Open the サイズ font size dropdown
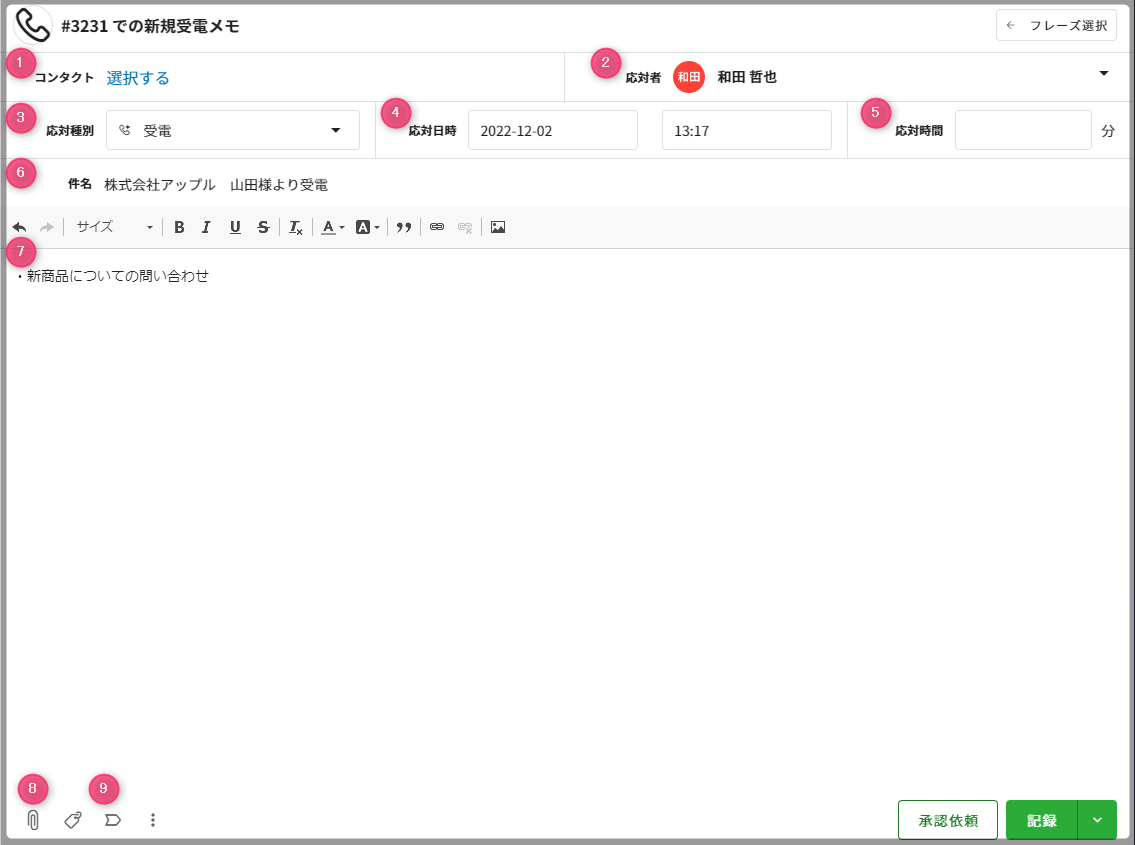The height and width of the screenshot is (845, 1135). pos(115,227)
